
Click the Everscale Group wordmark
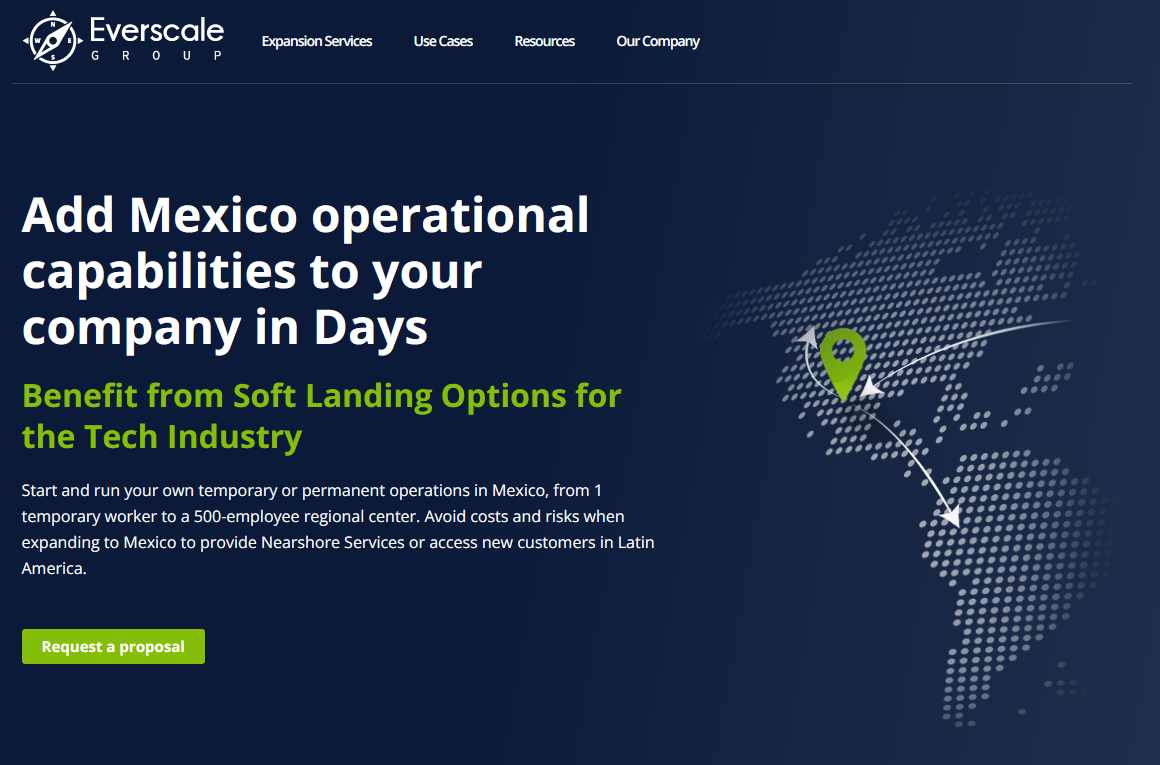tap(157, 38)
